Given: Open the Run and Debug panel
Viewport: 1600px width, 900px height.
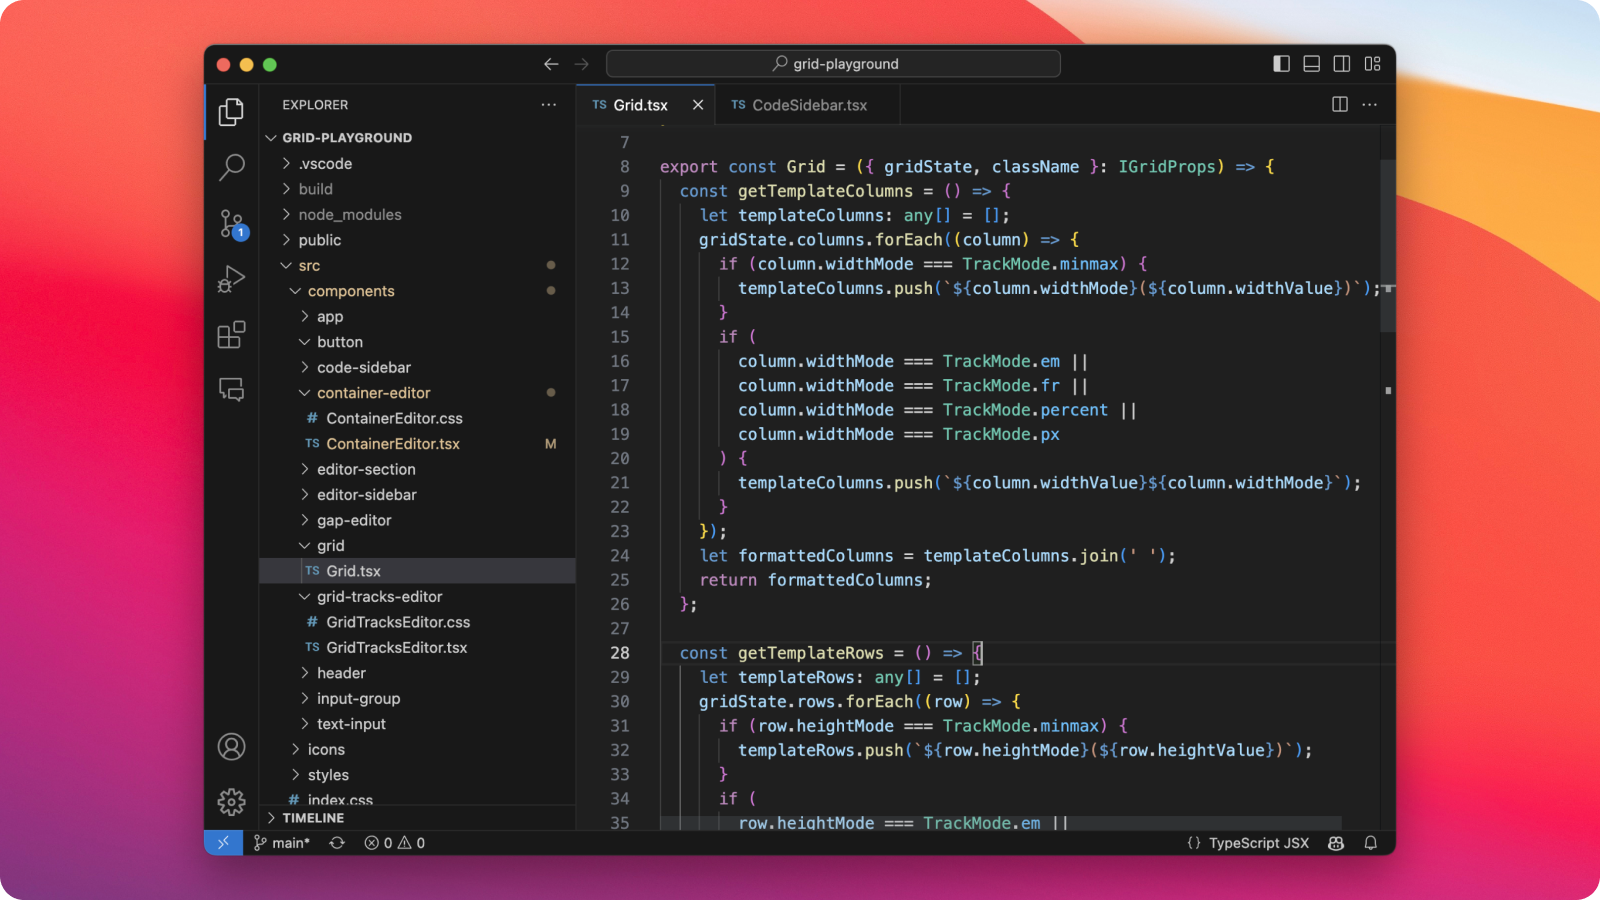Looking at the screenshot, I should click(x=231, y=279).
